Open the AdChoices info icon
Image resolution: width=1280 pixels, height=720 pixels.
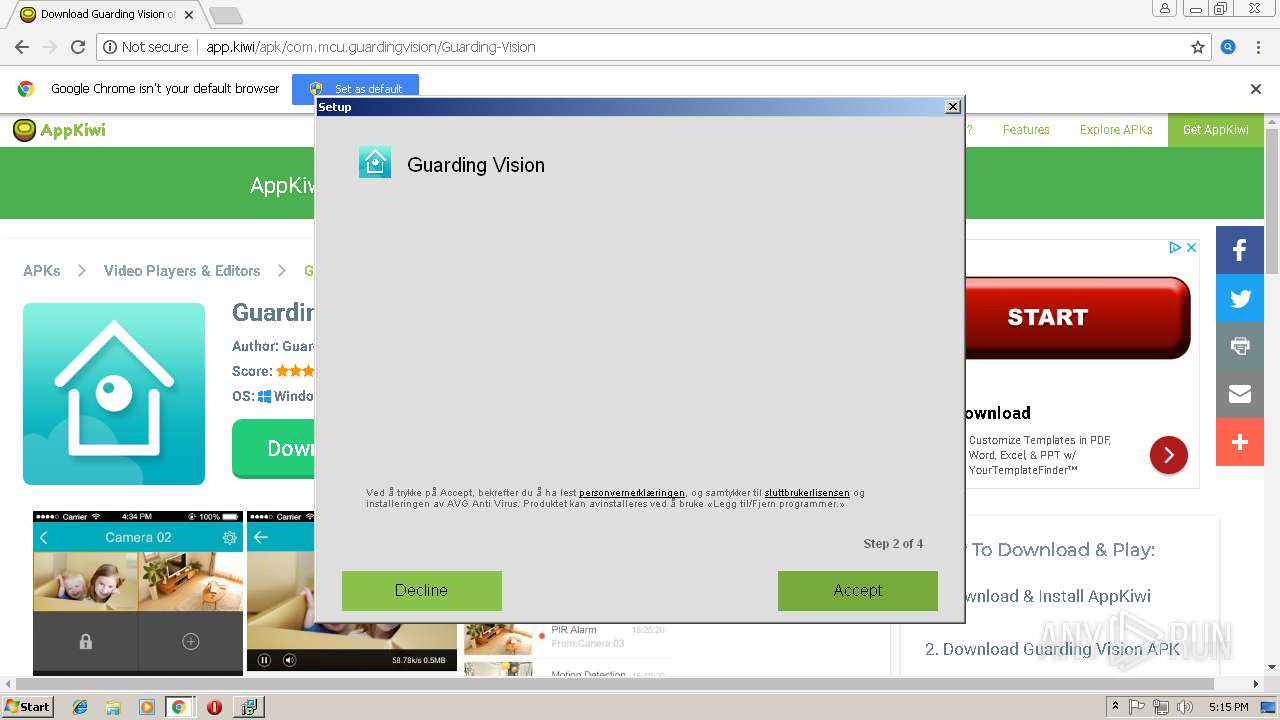tap(1176, 247)
